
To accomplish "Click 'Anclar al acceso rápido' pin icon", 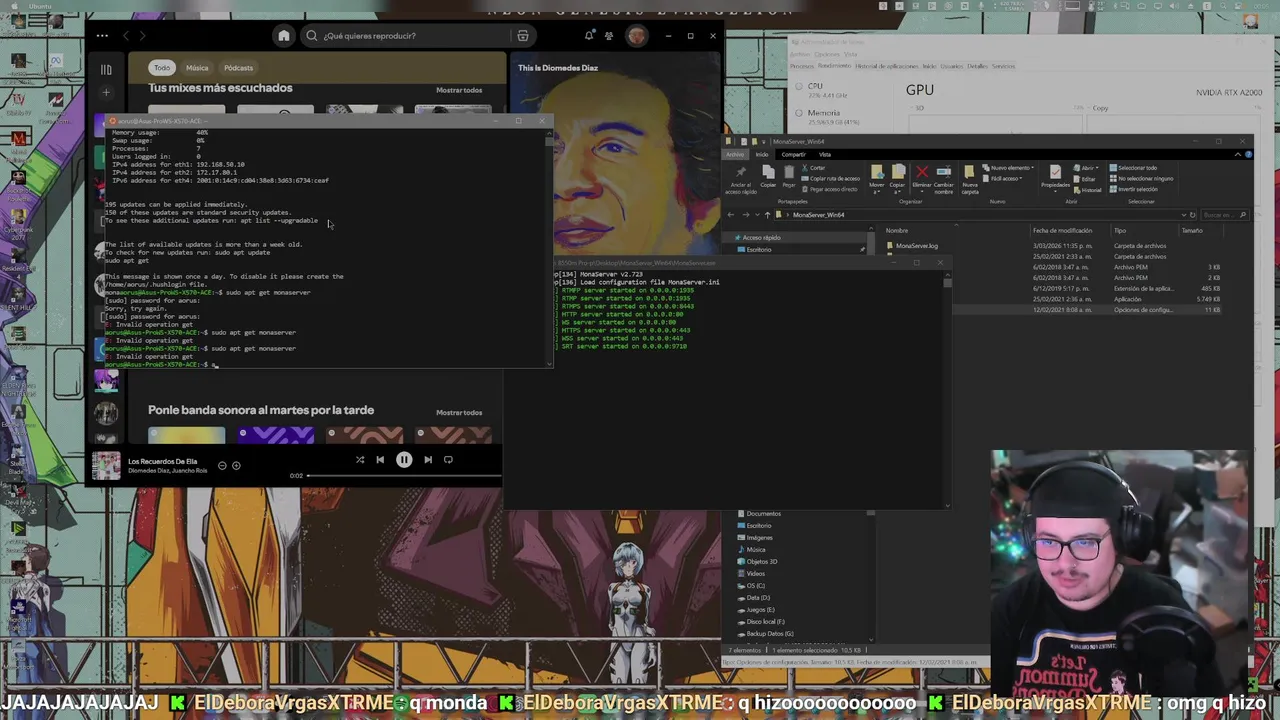I will click(x=741, y=179).
